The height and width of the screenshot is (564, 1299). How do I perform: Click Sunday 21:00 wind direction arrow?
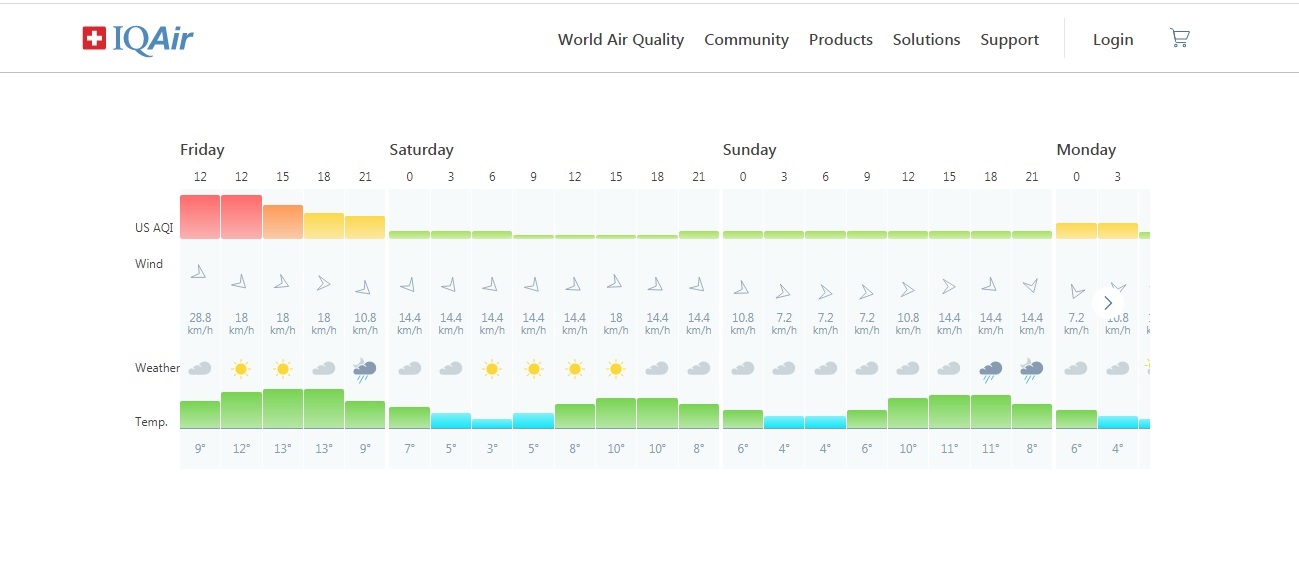(x=1031, y=286)
